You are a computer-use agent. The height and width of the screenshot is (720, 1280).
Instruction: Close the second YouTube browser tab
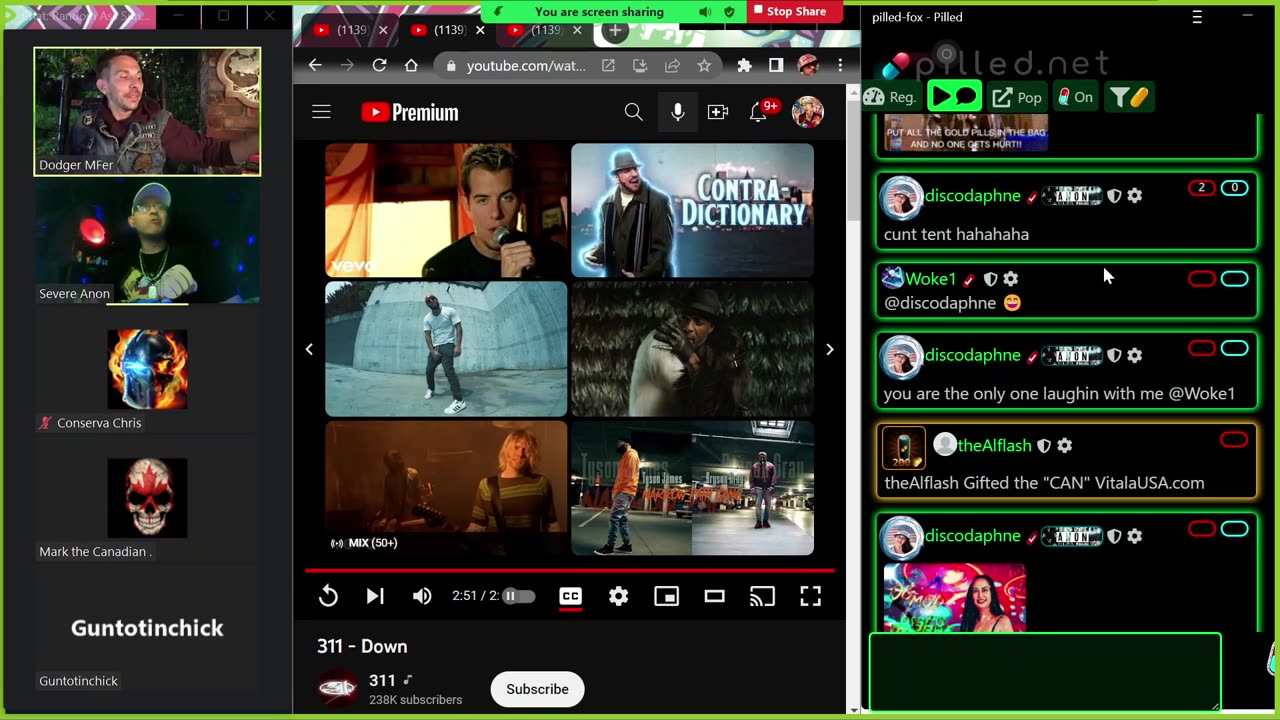479,30
